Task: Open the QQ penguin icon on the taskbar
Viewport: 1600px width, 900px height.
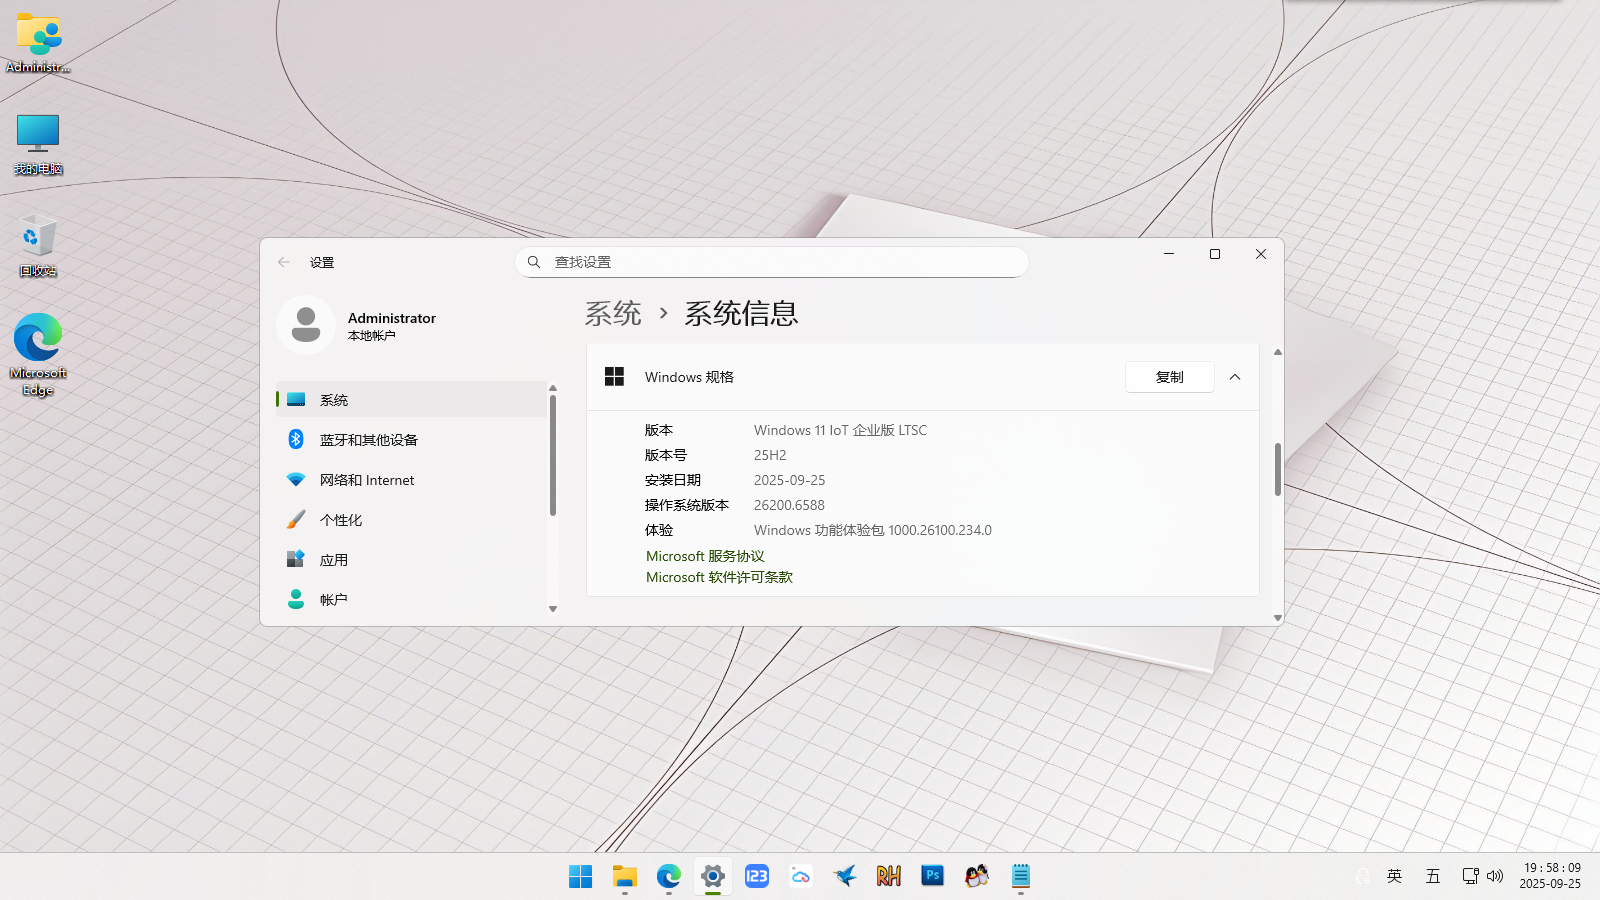Action: pyautogui.click(x=977, y=876)
